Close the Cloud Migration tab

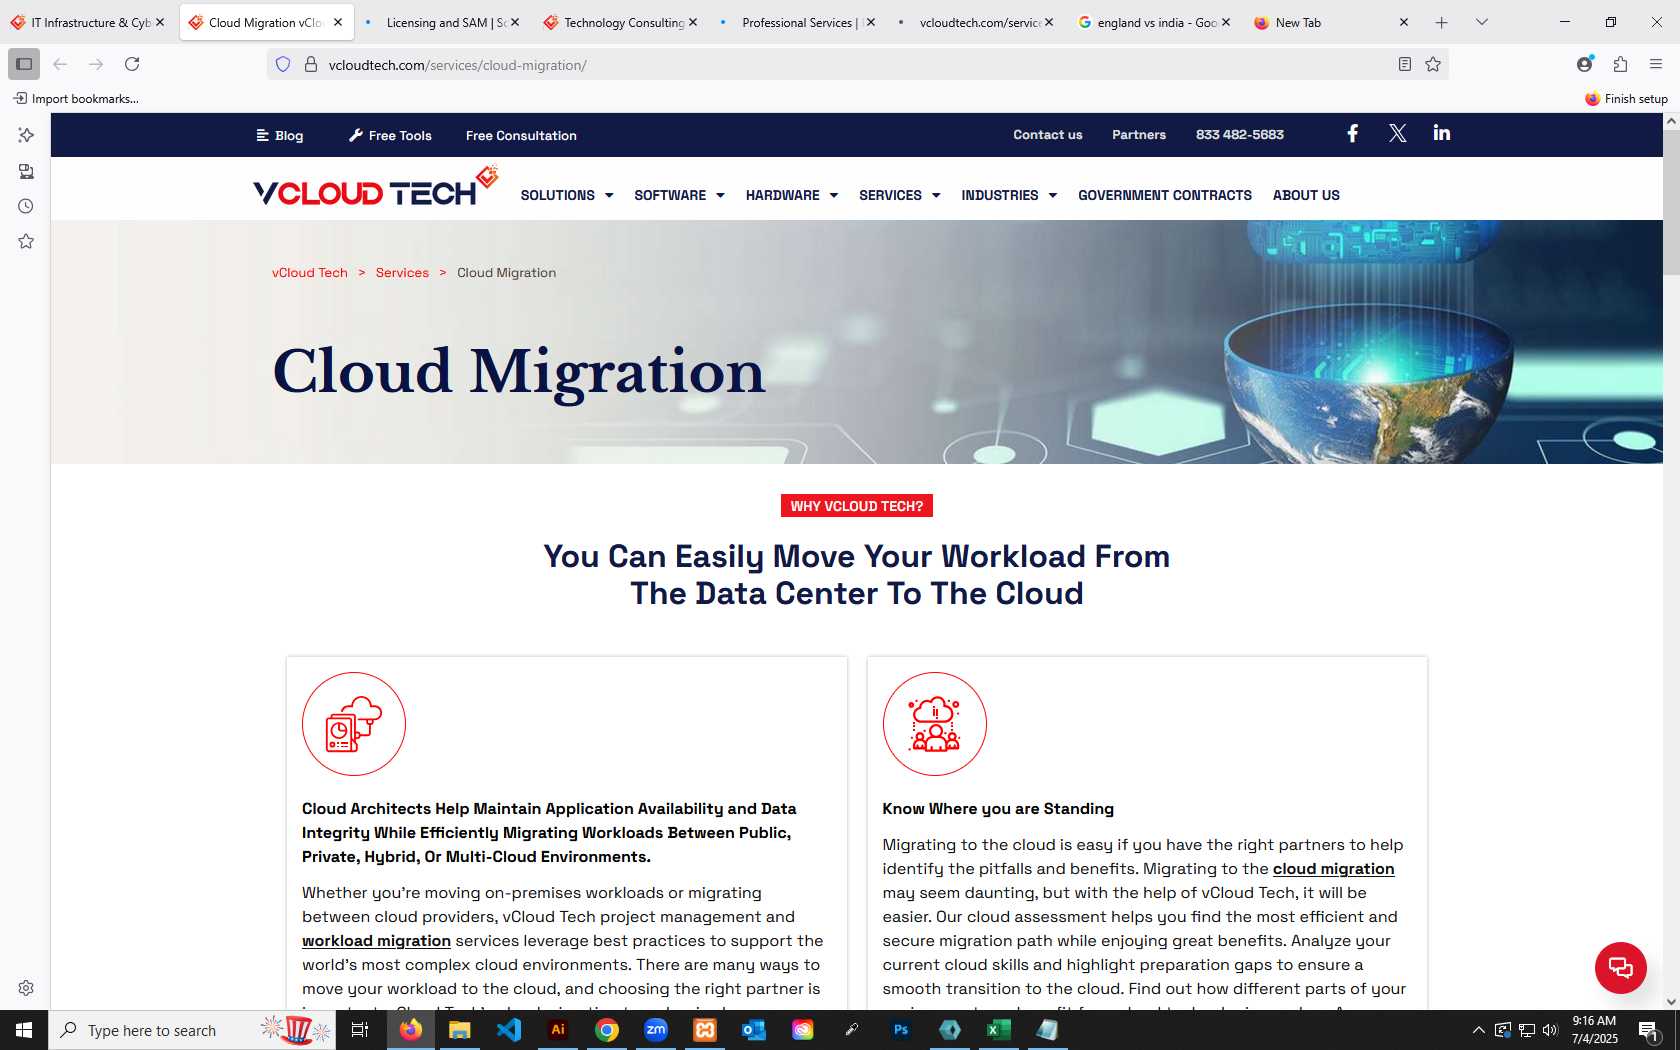pyautogui.click(x=338, y=22)
